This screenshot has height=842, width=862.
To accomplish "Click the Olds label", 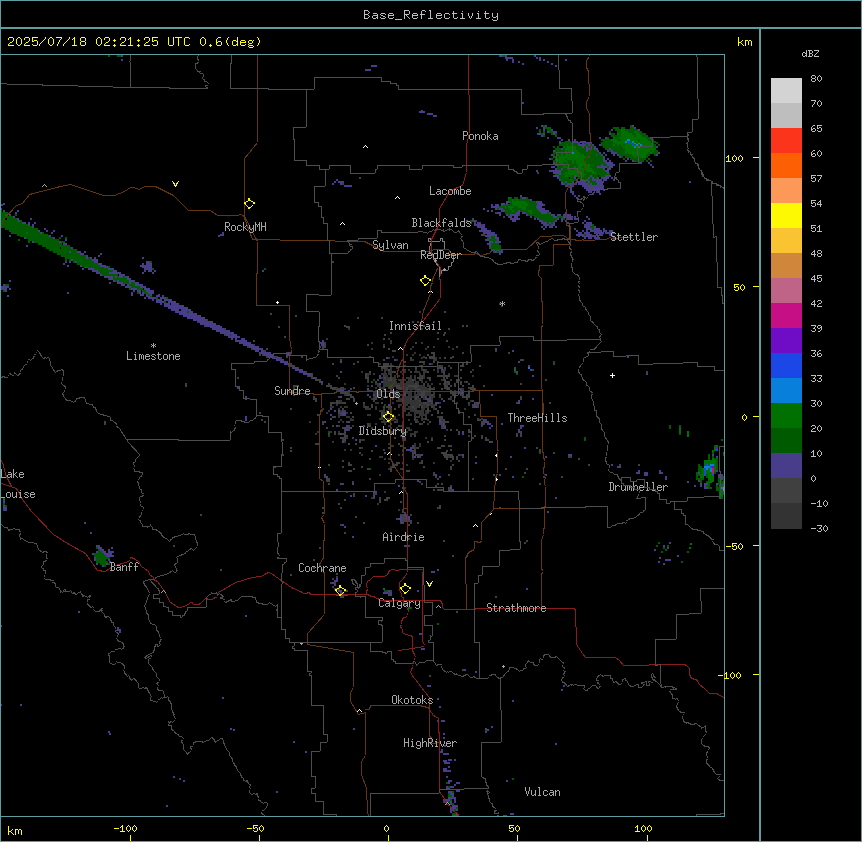I will (388, 394).
